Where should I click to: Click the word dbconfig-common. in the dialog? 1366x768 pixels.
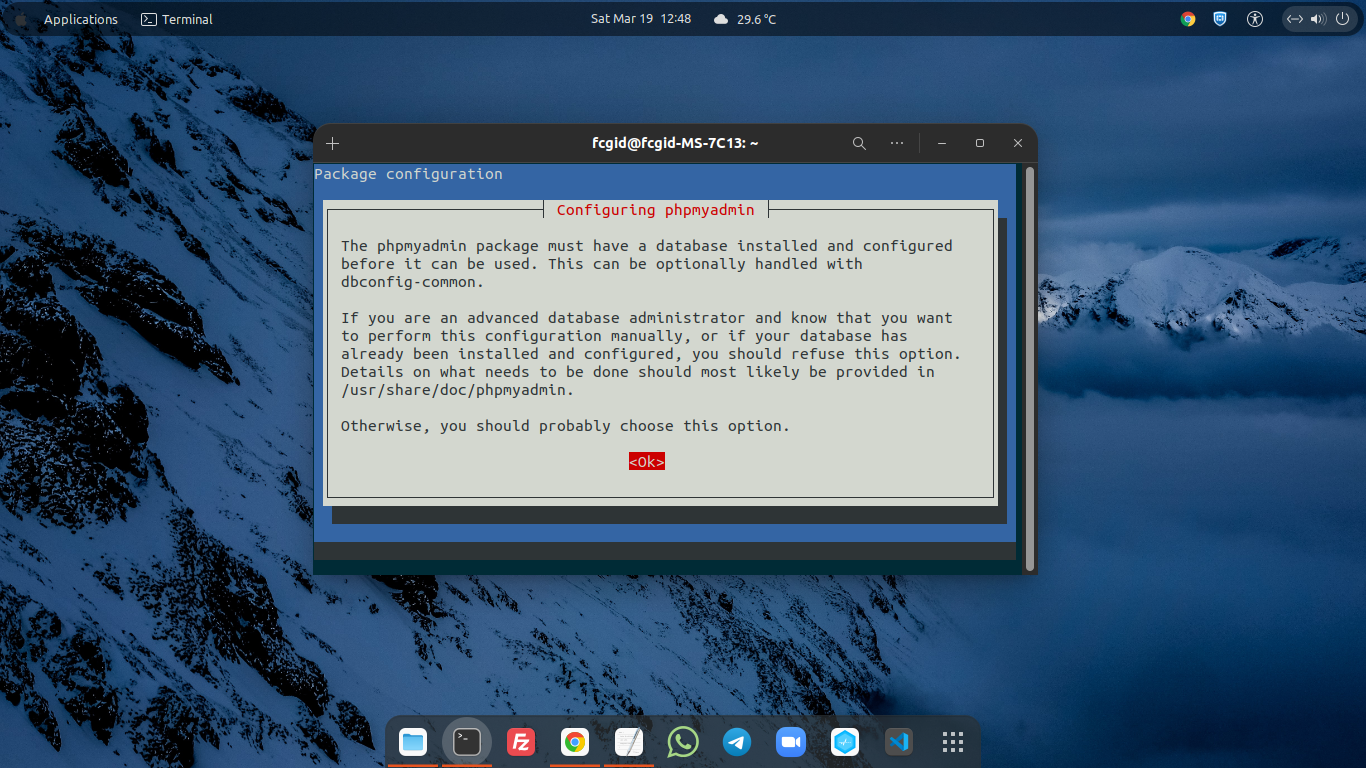click(412, 282)
